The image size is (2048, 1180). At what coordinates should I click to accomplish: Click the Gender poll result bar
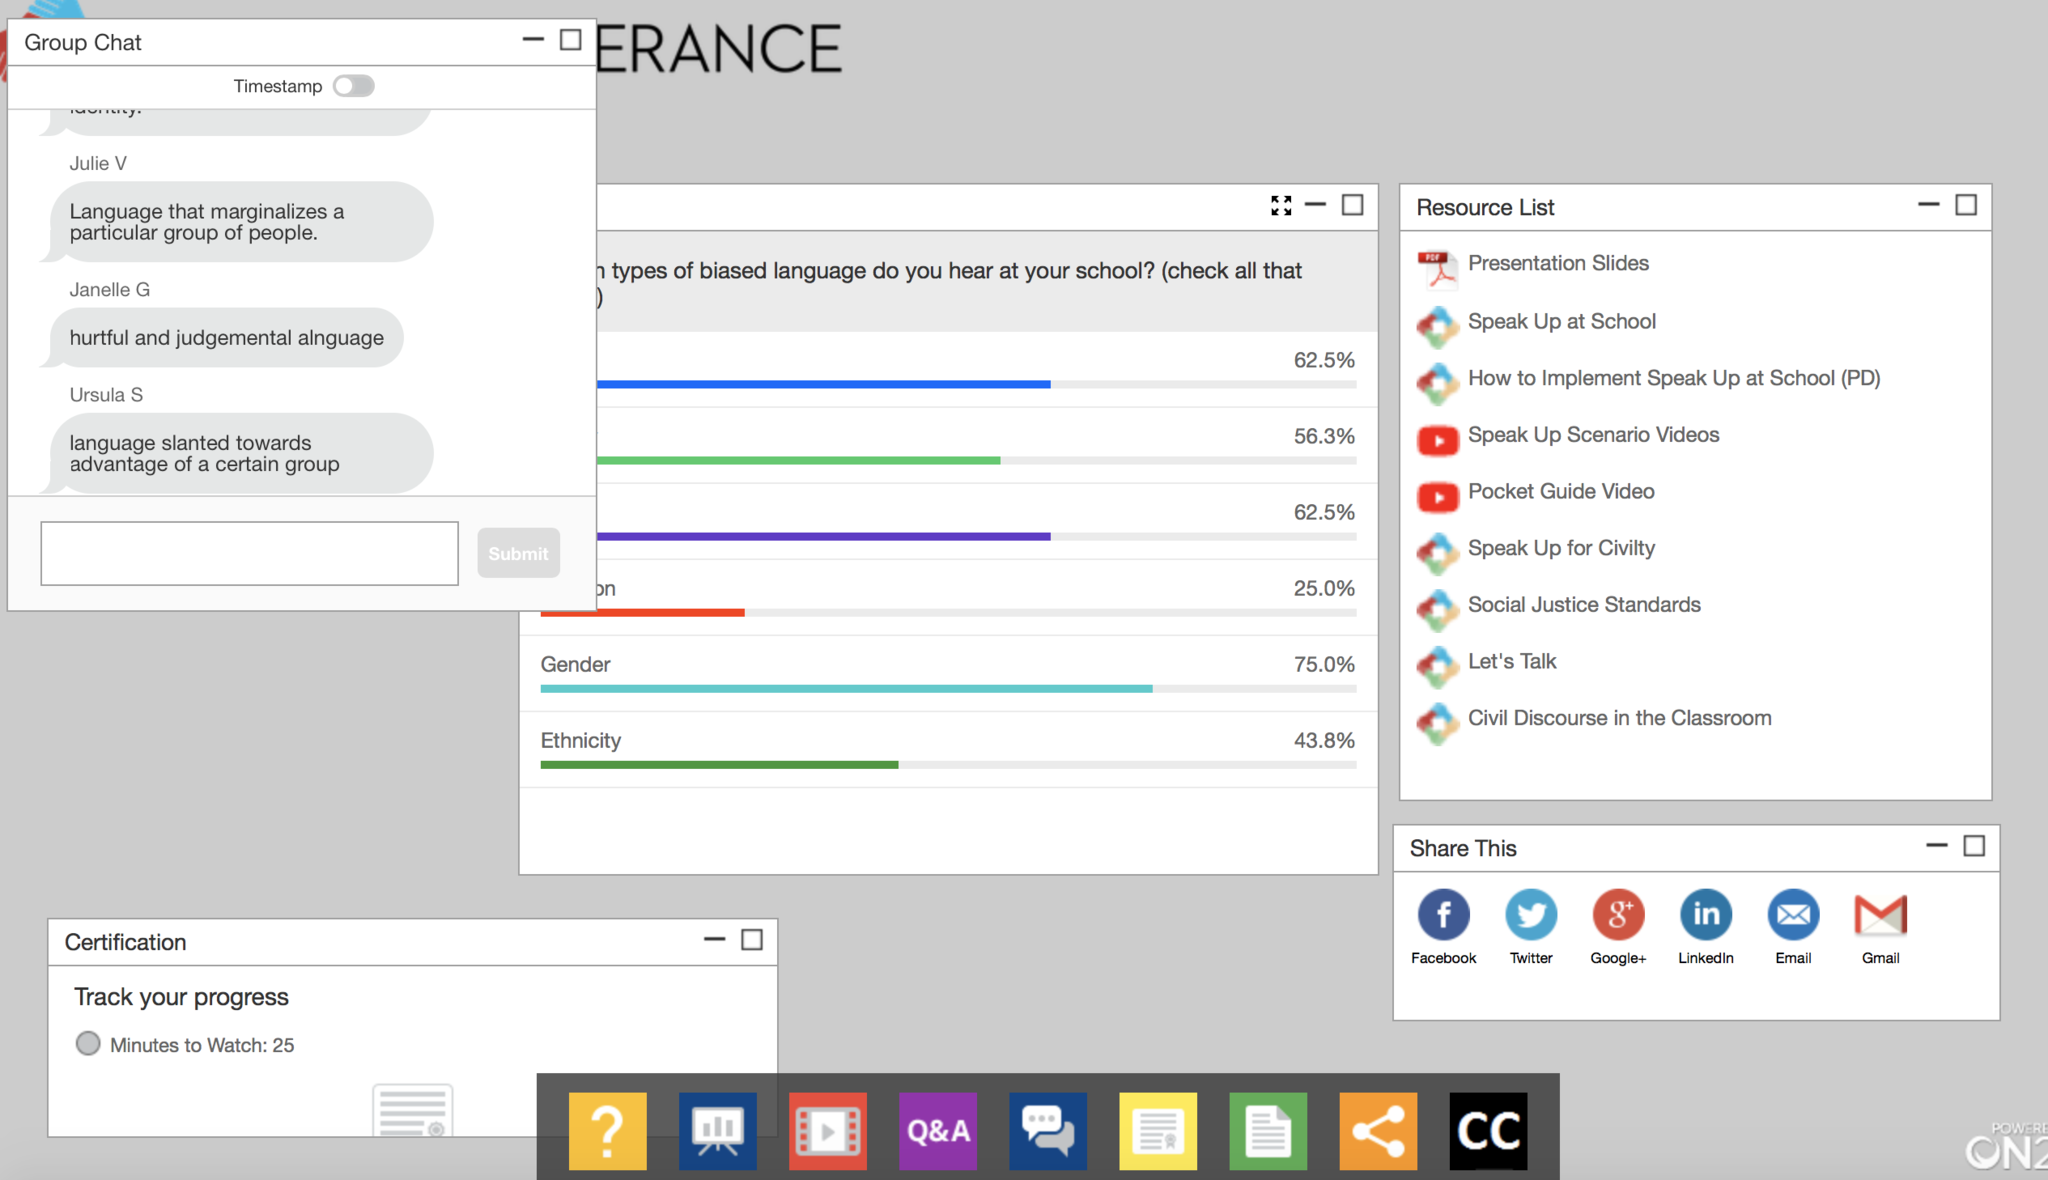(x=846, y=688)
